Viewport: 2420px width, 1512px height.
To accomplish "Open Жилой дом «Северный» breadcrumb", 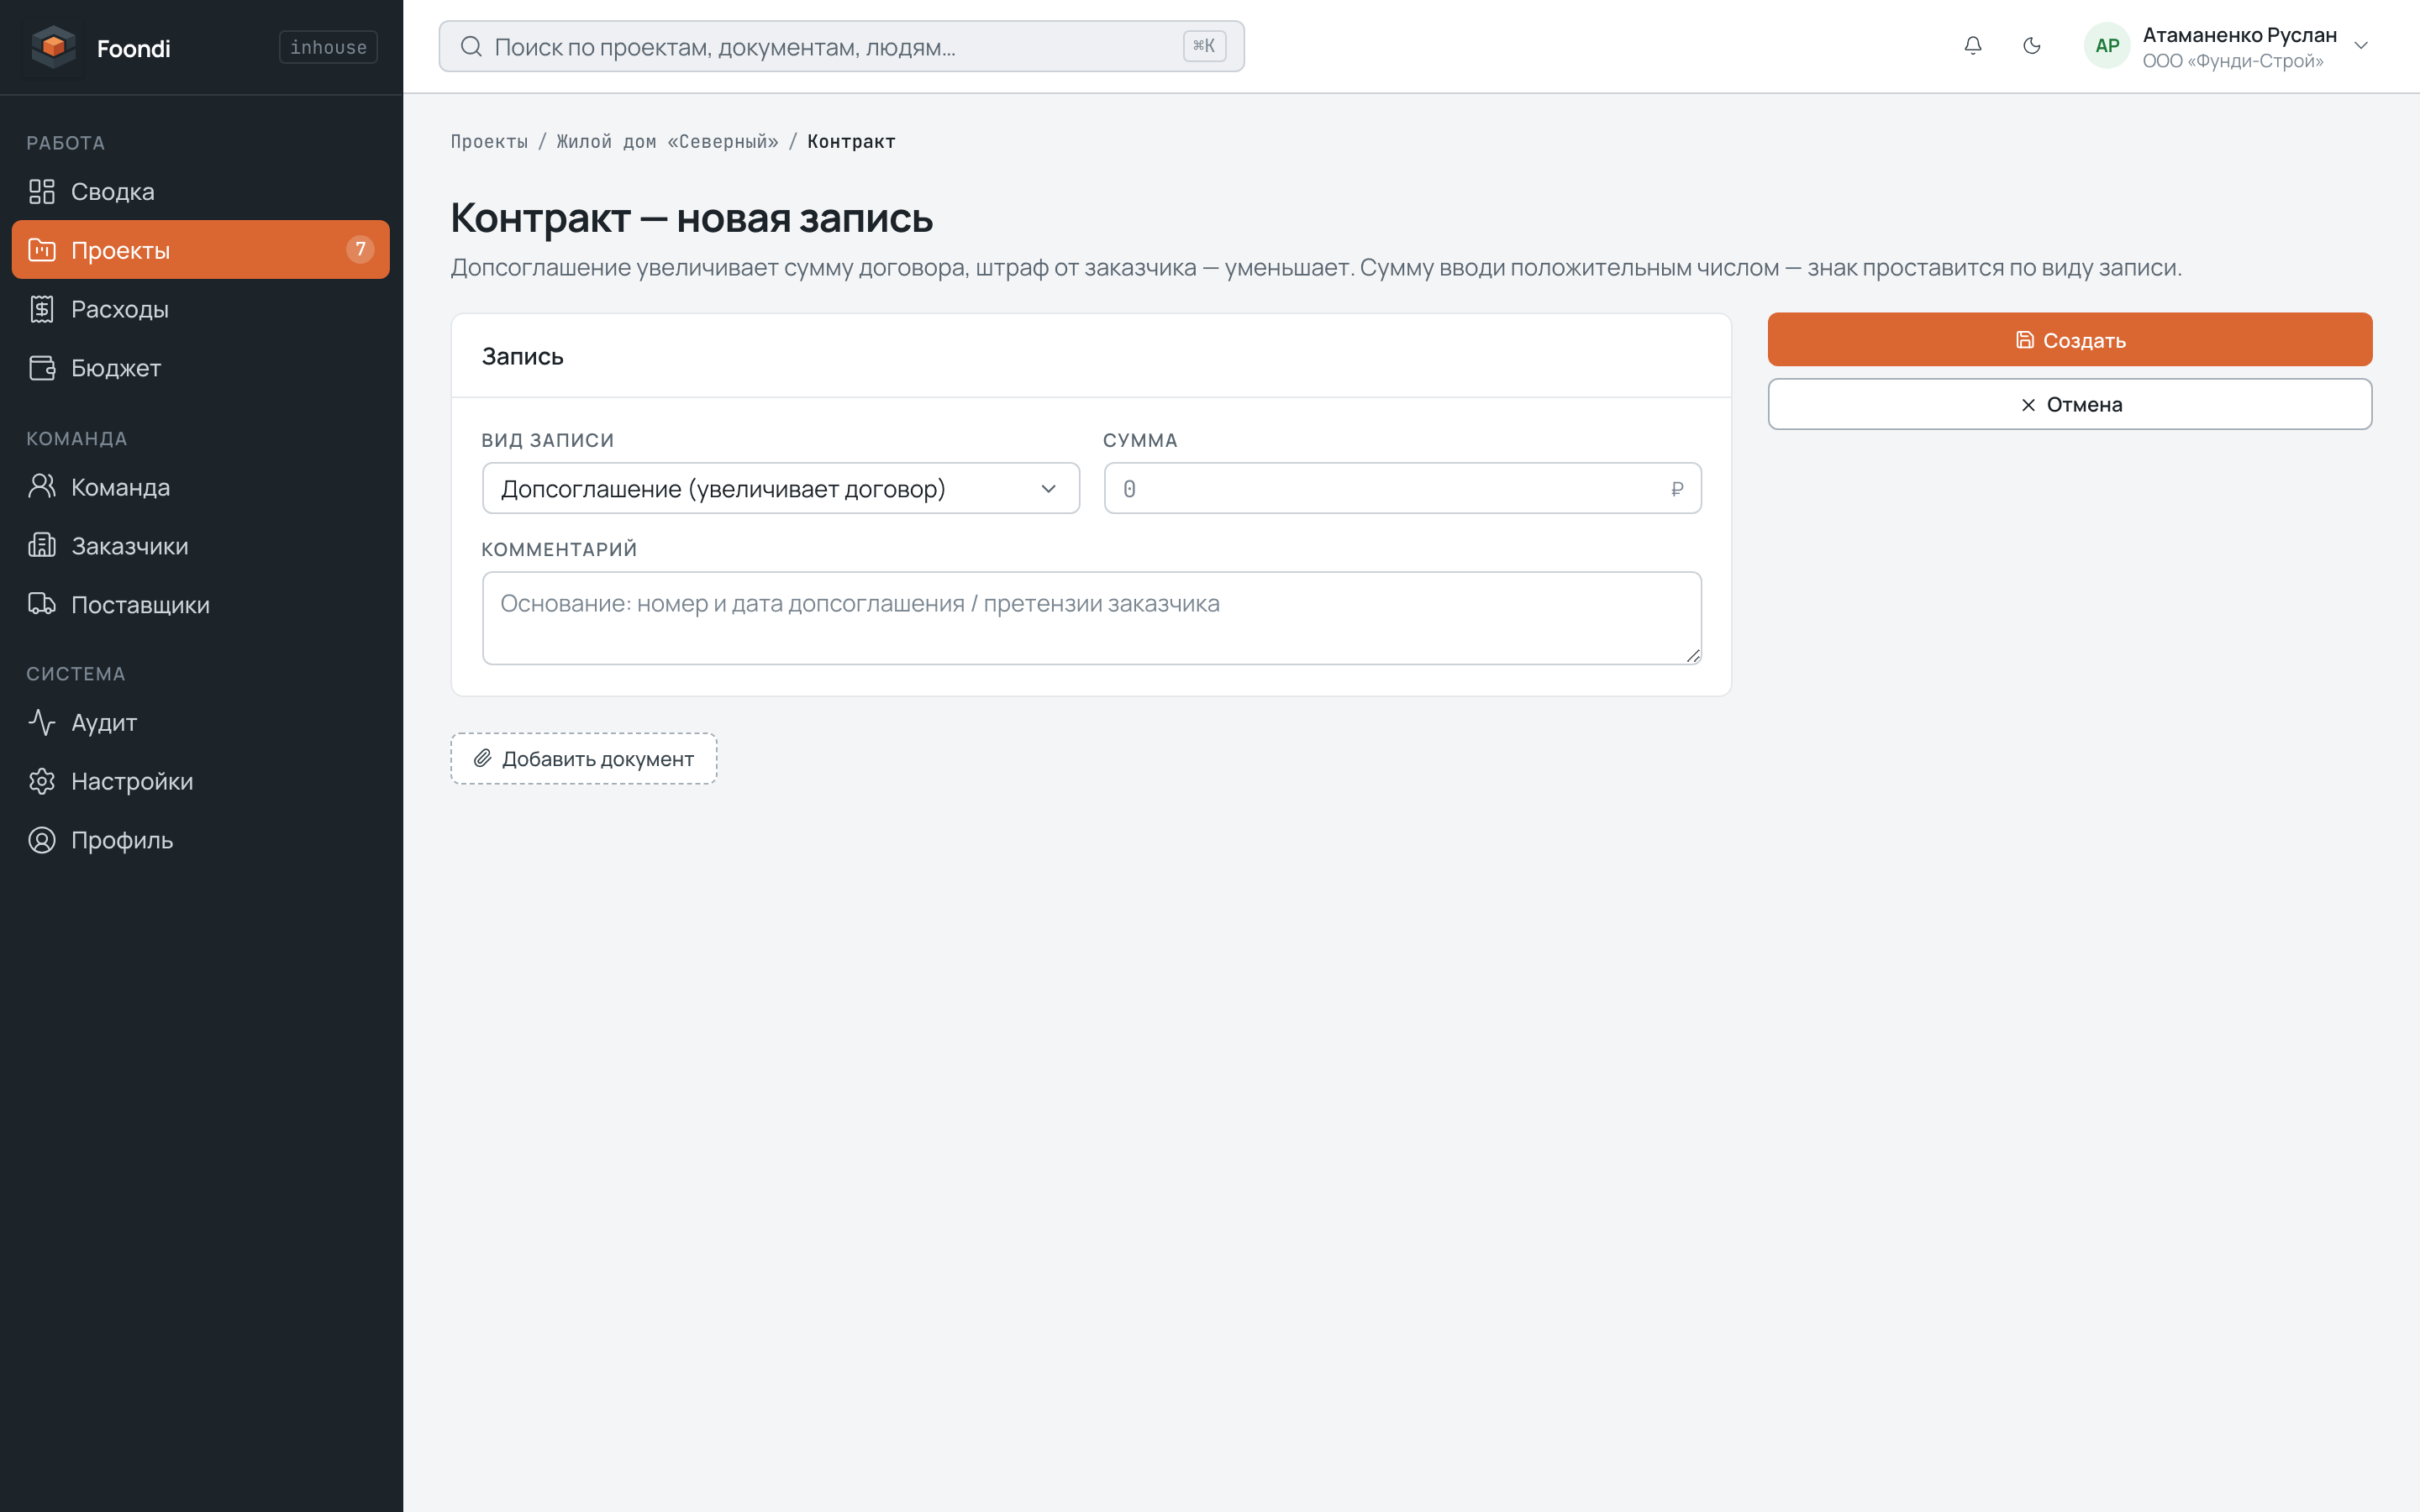I will [667, 141].
